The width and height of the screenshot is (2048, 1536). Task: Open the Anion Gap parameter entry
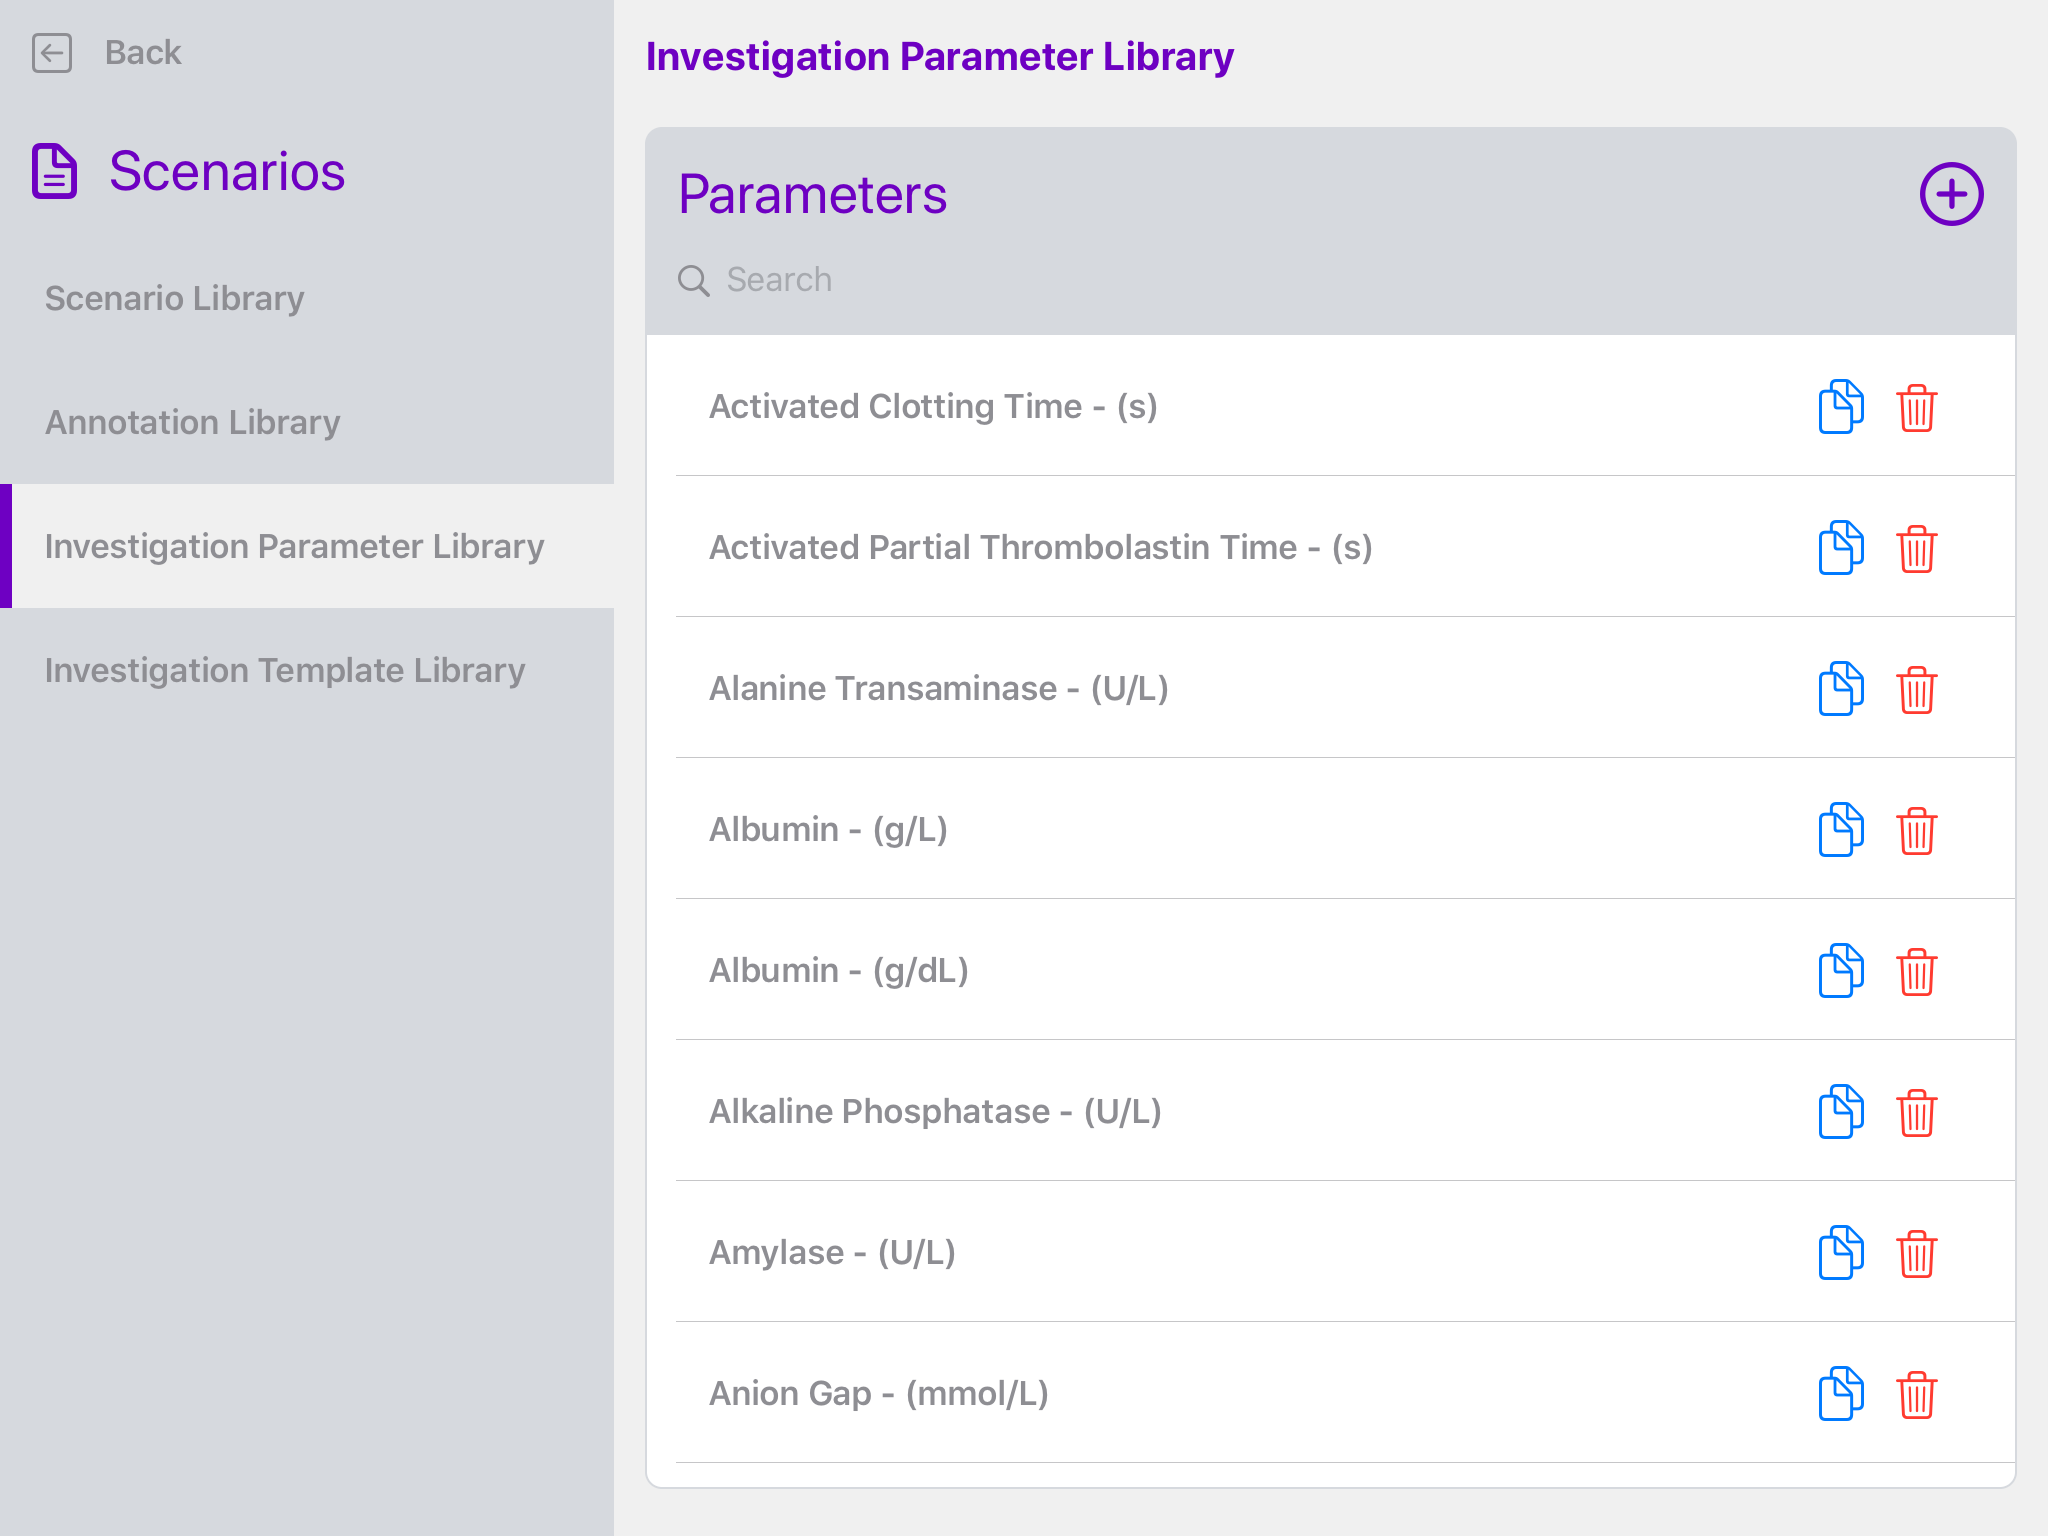point(1100,1393)
